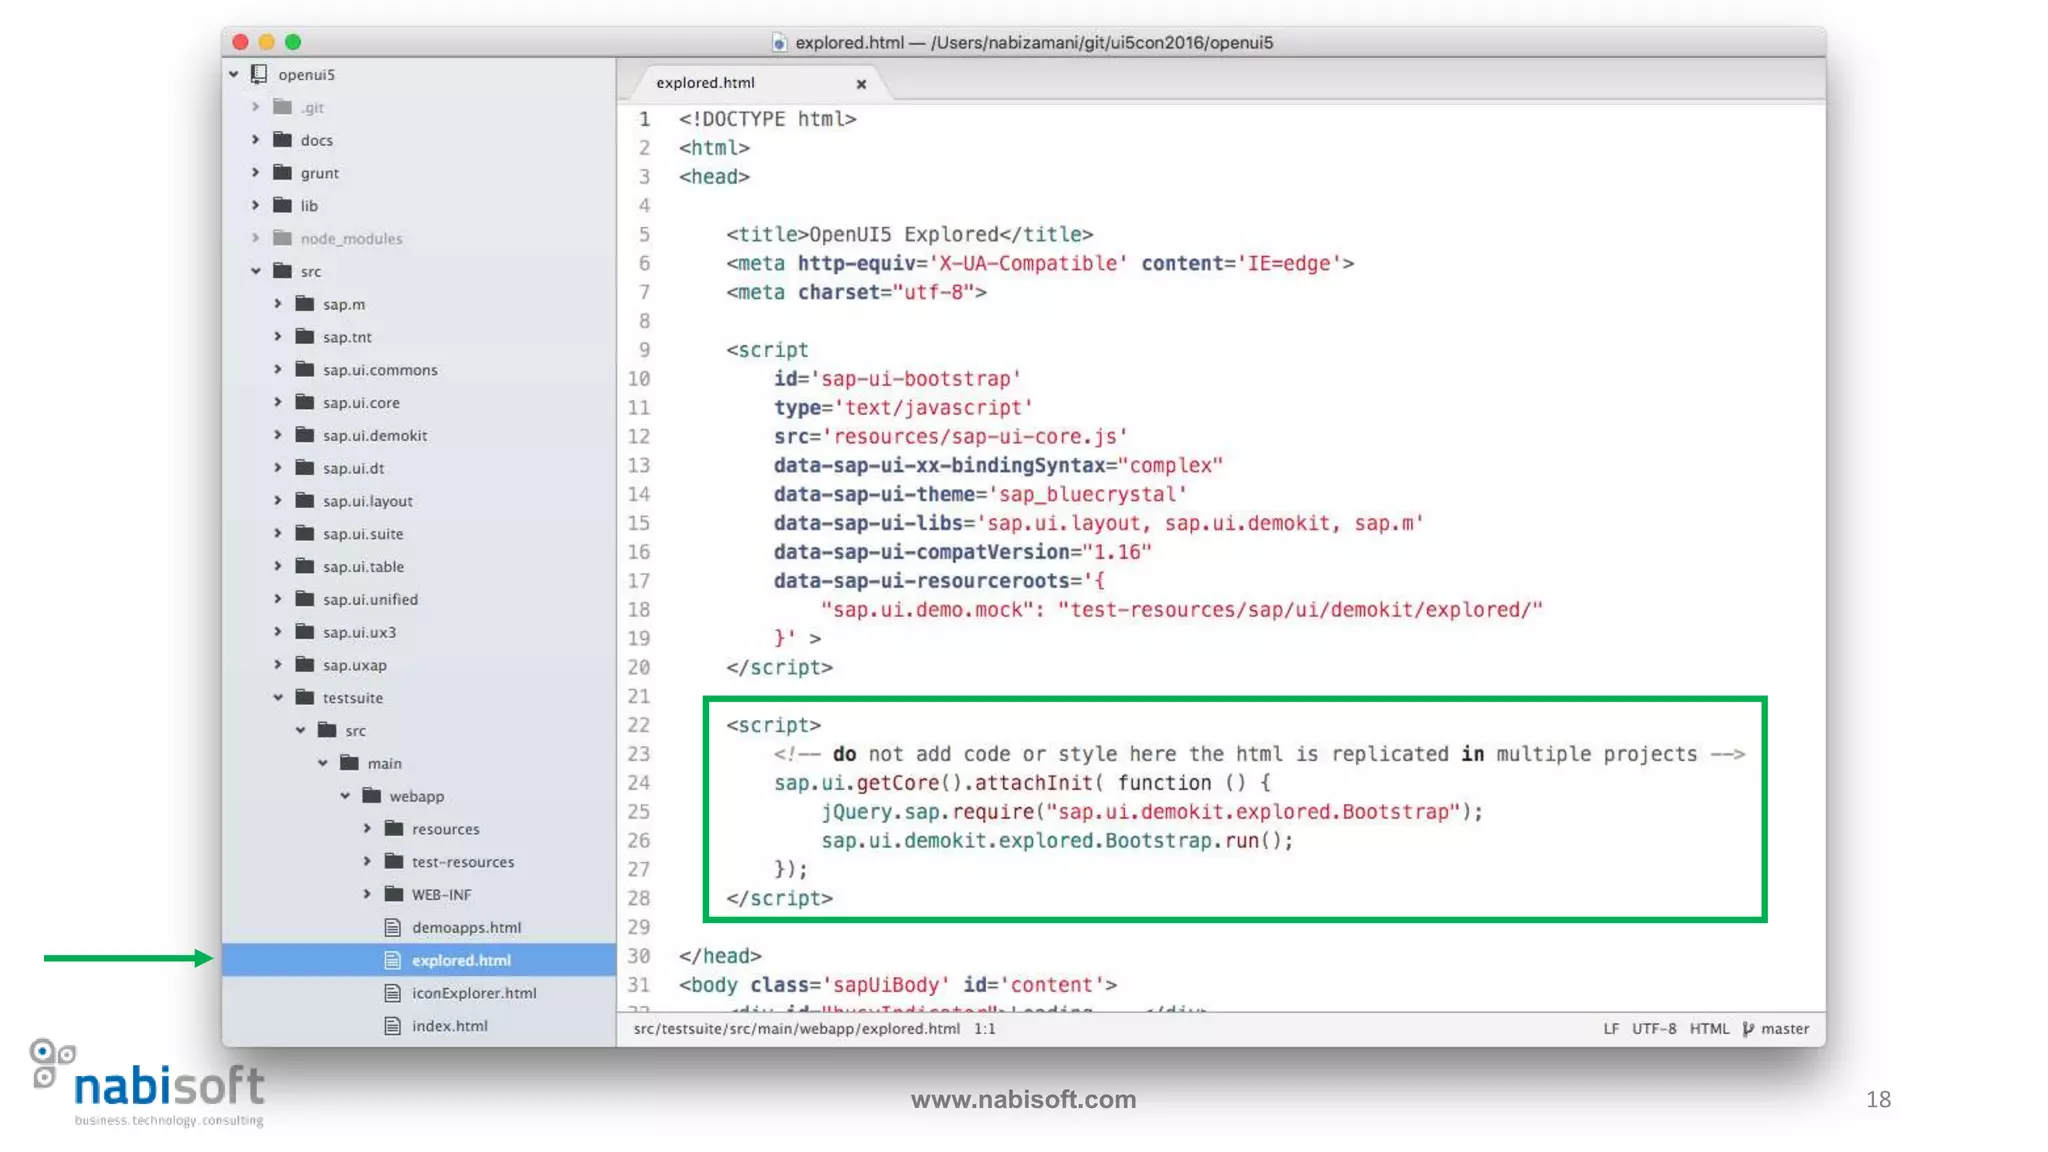Click the openui5 project repo icon
Screen dimensions: 2048x1152
(259, 74)
